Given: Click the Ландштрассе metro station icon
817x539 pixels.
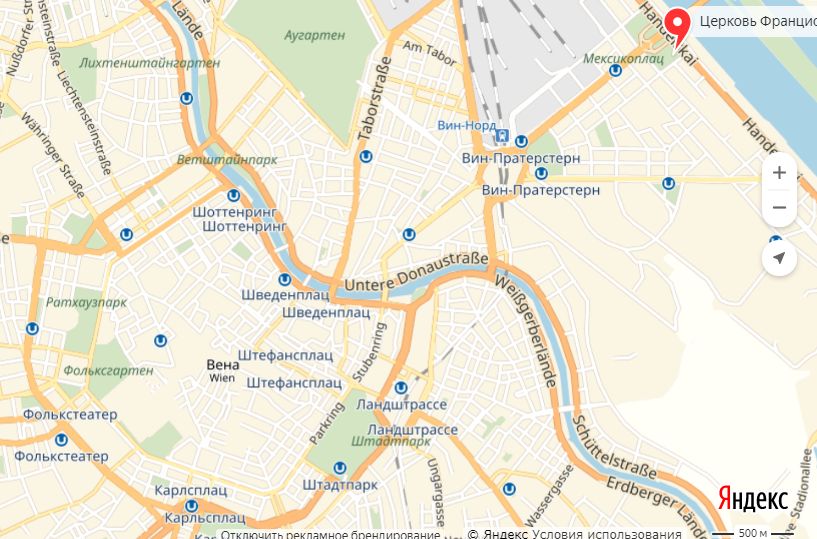Looking at the screenshot, I should click(401, 388).
